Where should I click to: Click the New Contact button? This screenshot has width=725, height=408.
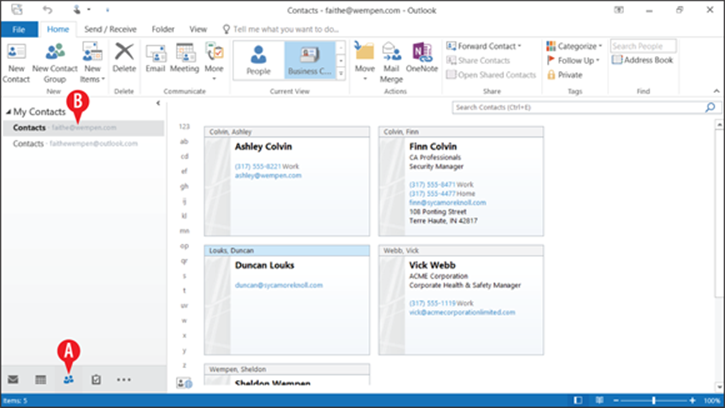point(16,63)
